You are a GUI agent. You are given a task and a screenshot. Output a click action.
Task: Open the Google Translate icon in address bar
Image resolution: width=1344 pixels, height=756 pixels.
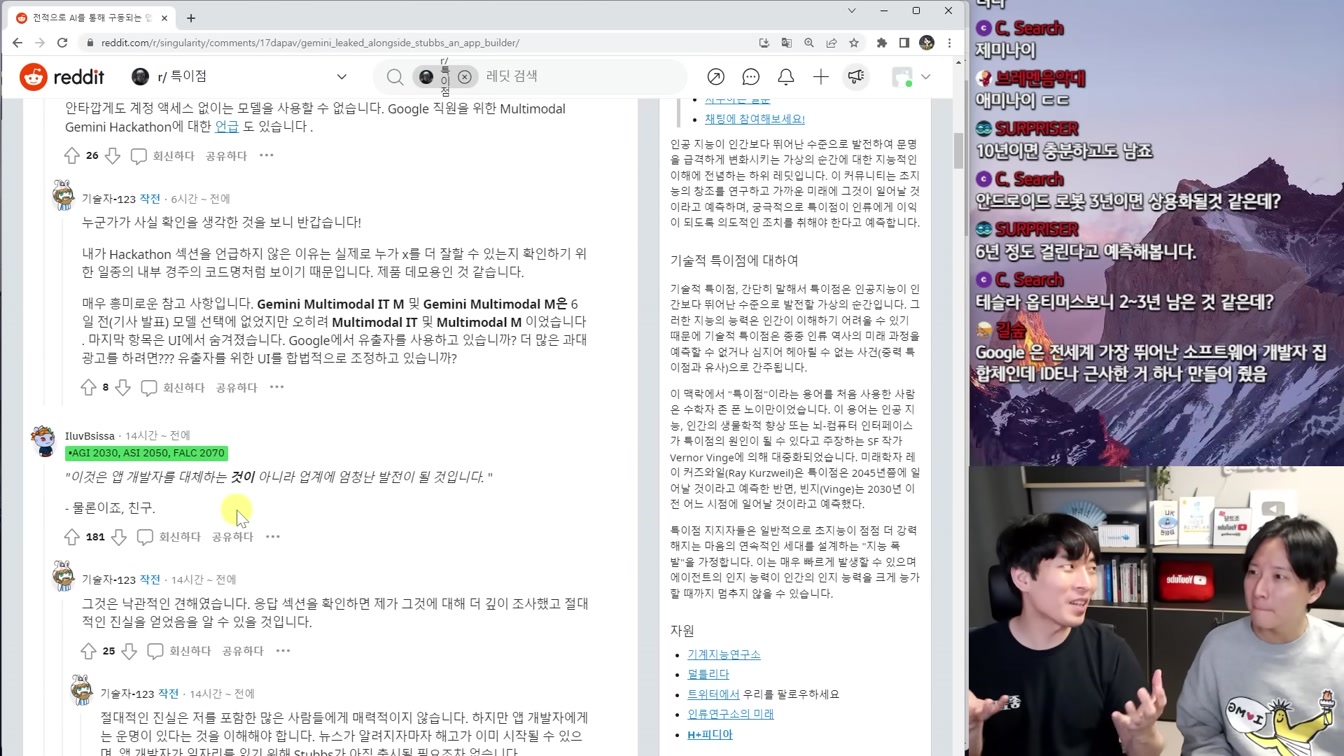click(786, 43)
